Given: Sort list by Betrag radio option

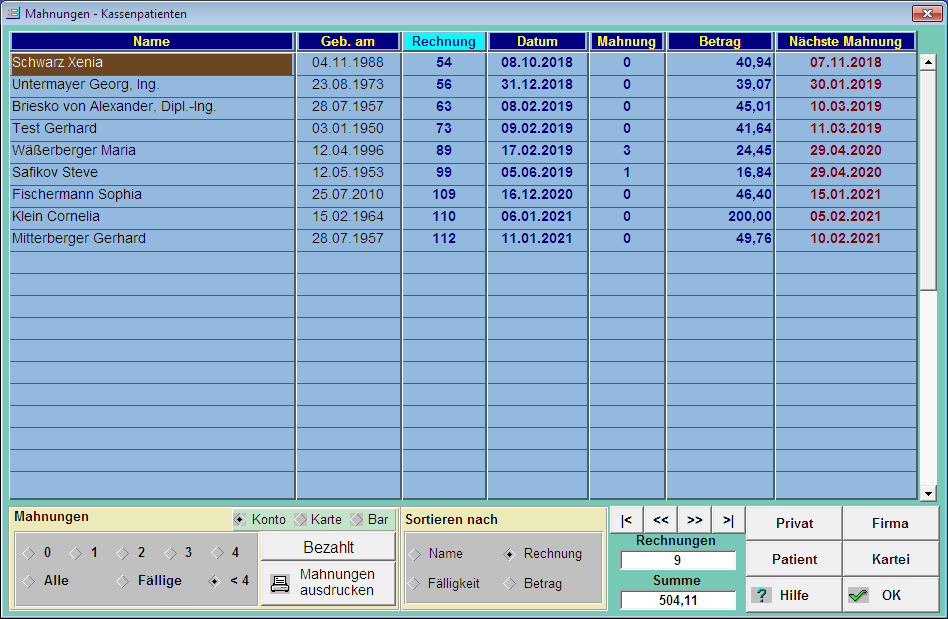Looking at the screenshot, I should (510, 584).
